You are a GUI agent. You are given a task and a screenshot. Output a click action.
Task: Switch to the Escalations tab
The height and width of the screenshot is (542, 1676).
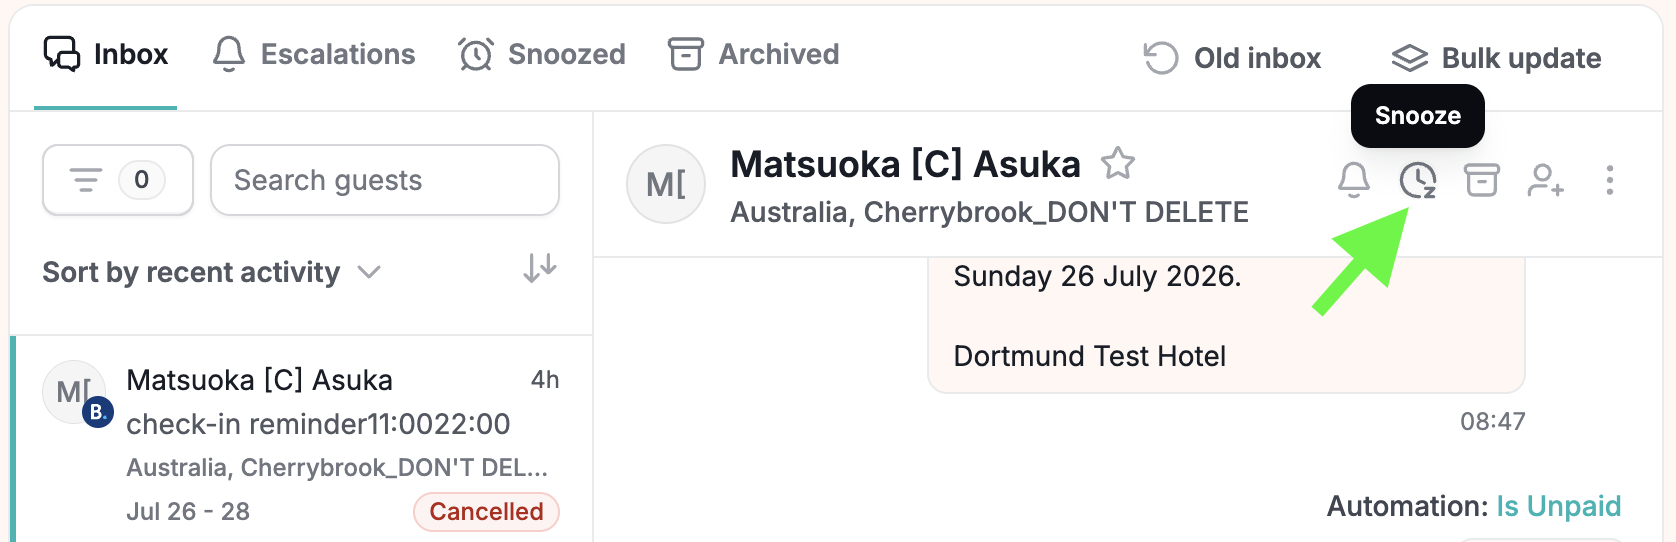click(314, 54)
